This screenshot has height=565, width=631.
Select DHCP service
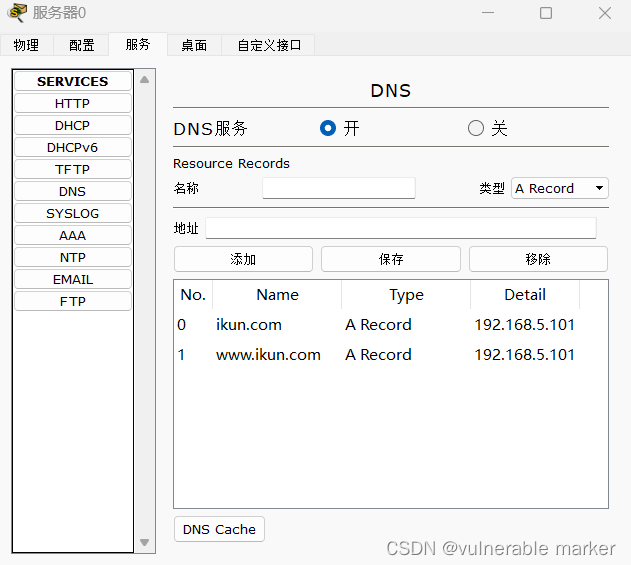(73, 126)
